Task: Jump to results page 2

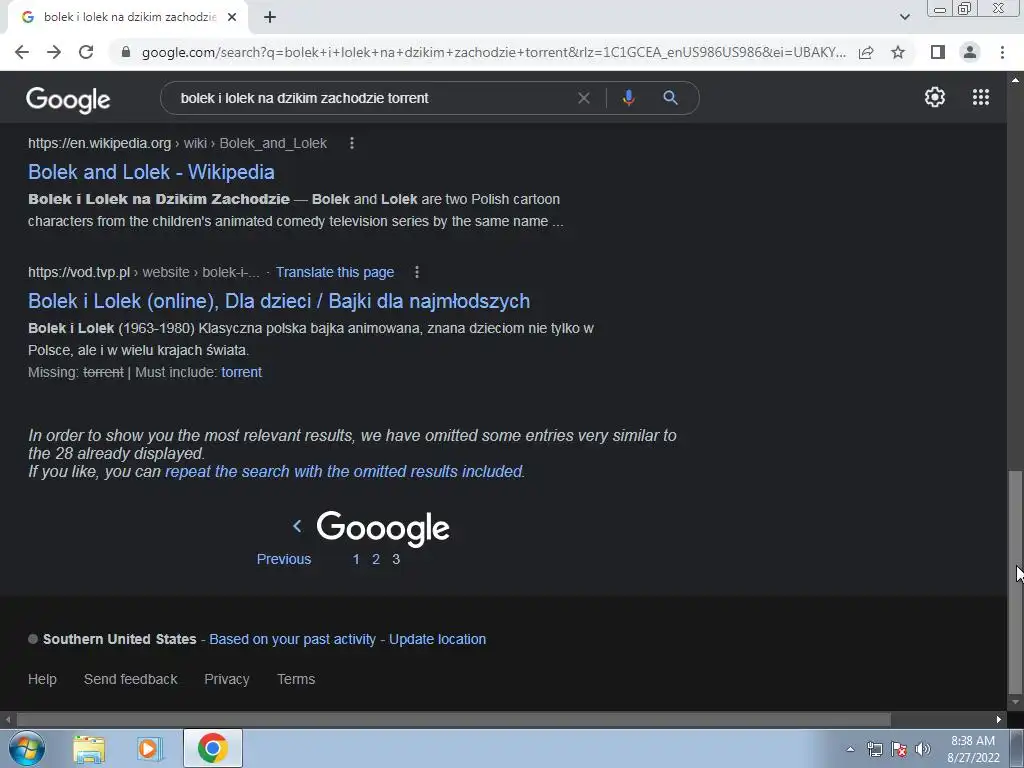Action: coord(376,559)
